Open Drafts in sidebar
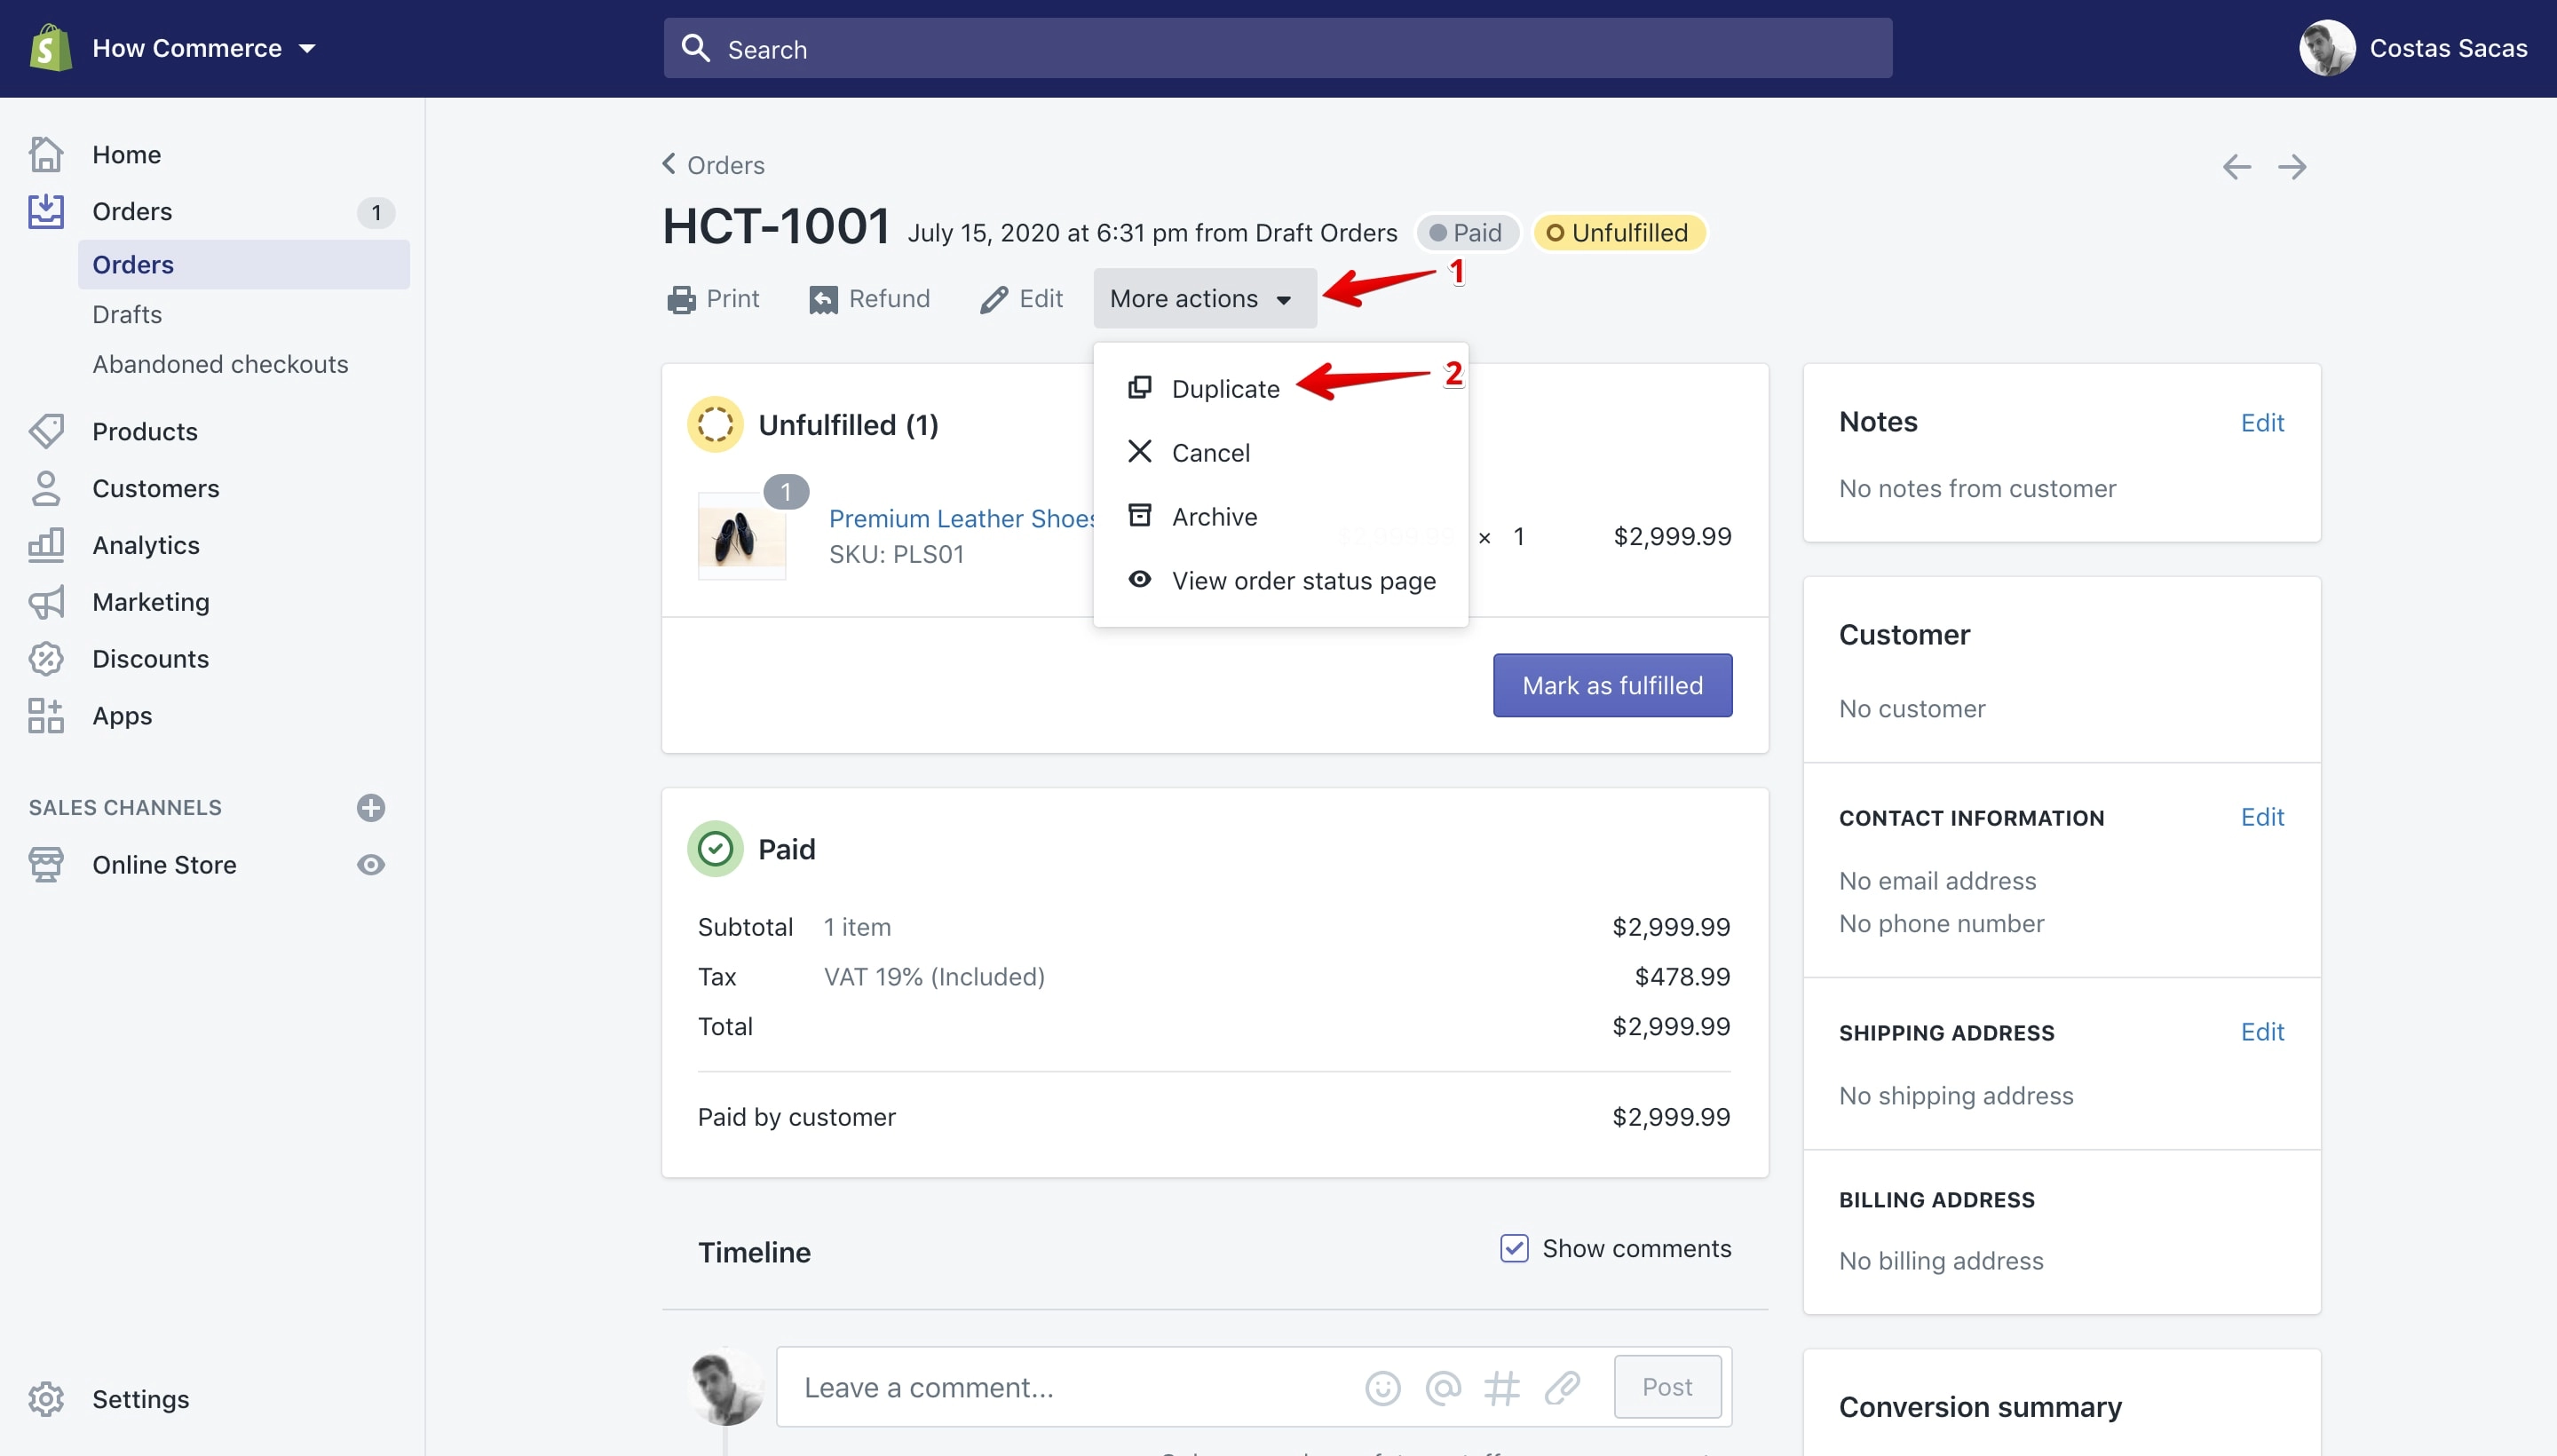 tap(127, 314)
